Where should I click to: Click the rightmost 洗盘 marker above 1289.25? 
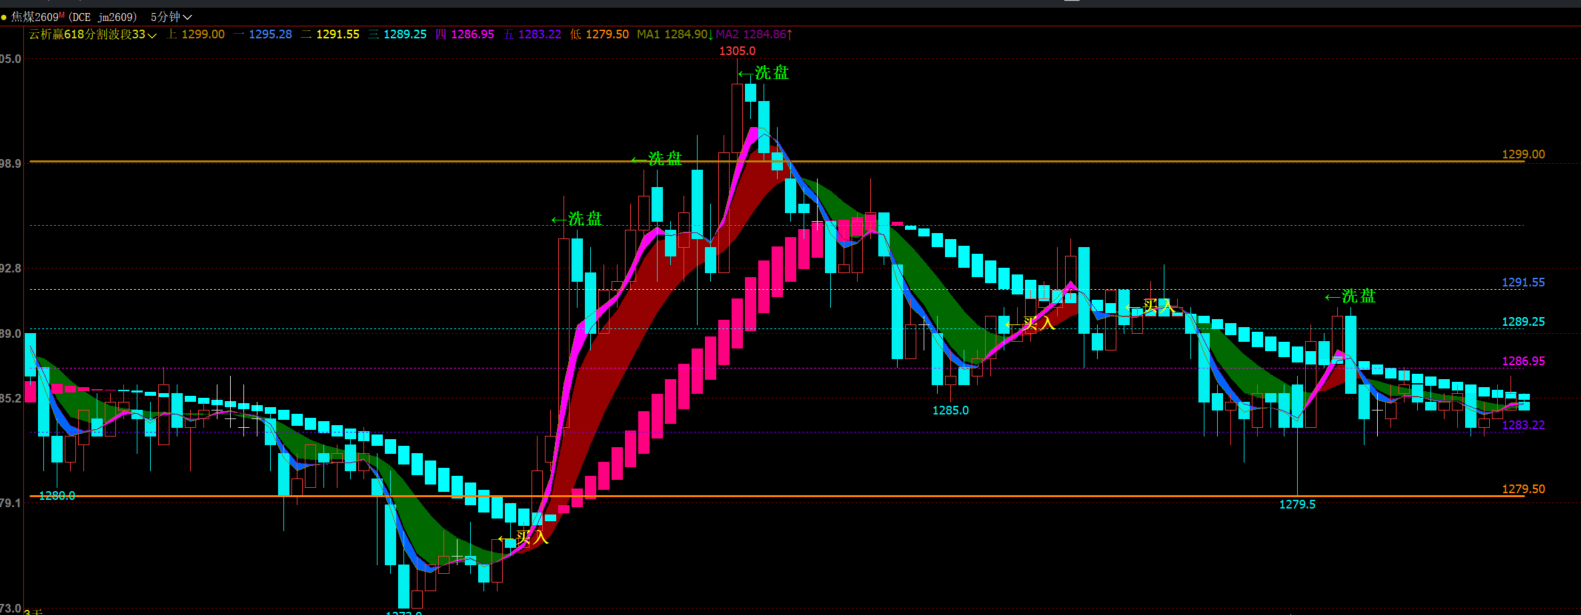(1350, 296)
